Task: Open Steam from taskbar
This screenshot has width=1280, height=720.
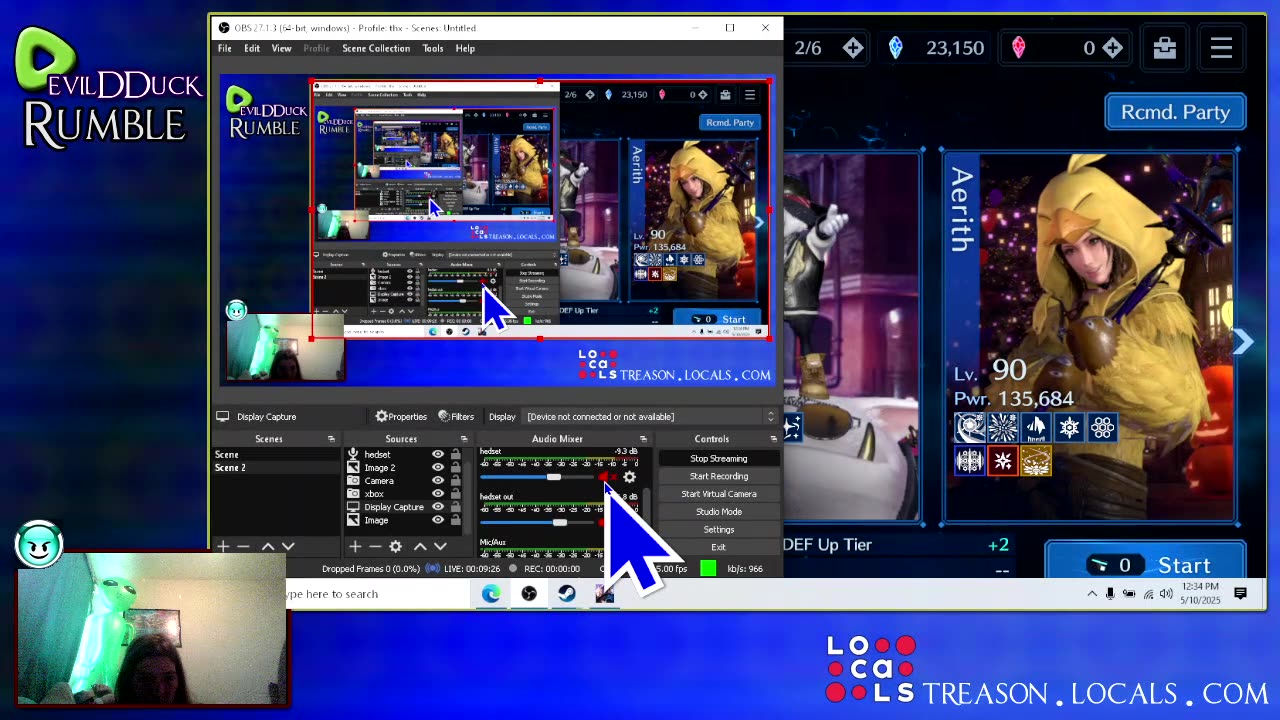Action: coord(567,594)
